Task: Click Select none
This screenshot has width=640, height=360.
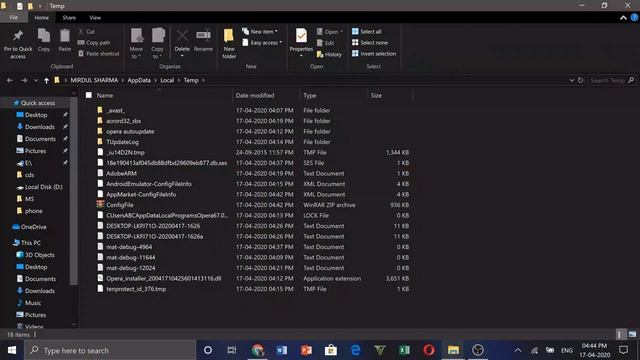Action: coord(370,42)
